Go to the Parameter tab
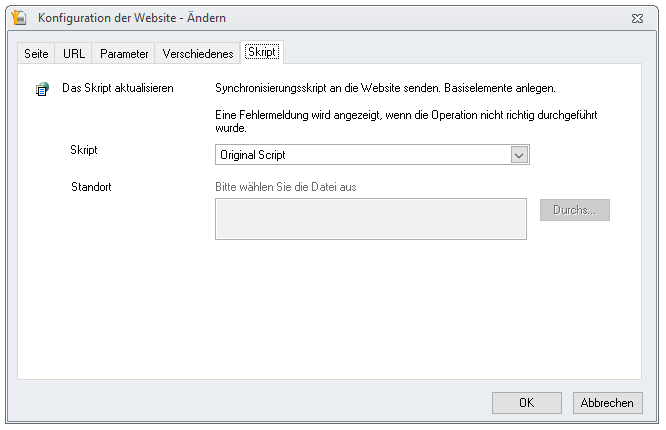 (x=124, y=54)
